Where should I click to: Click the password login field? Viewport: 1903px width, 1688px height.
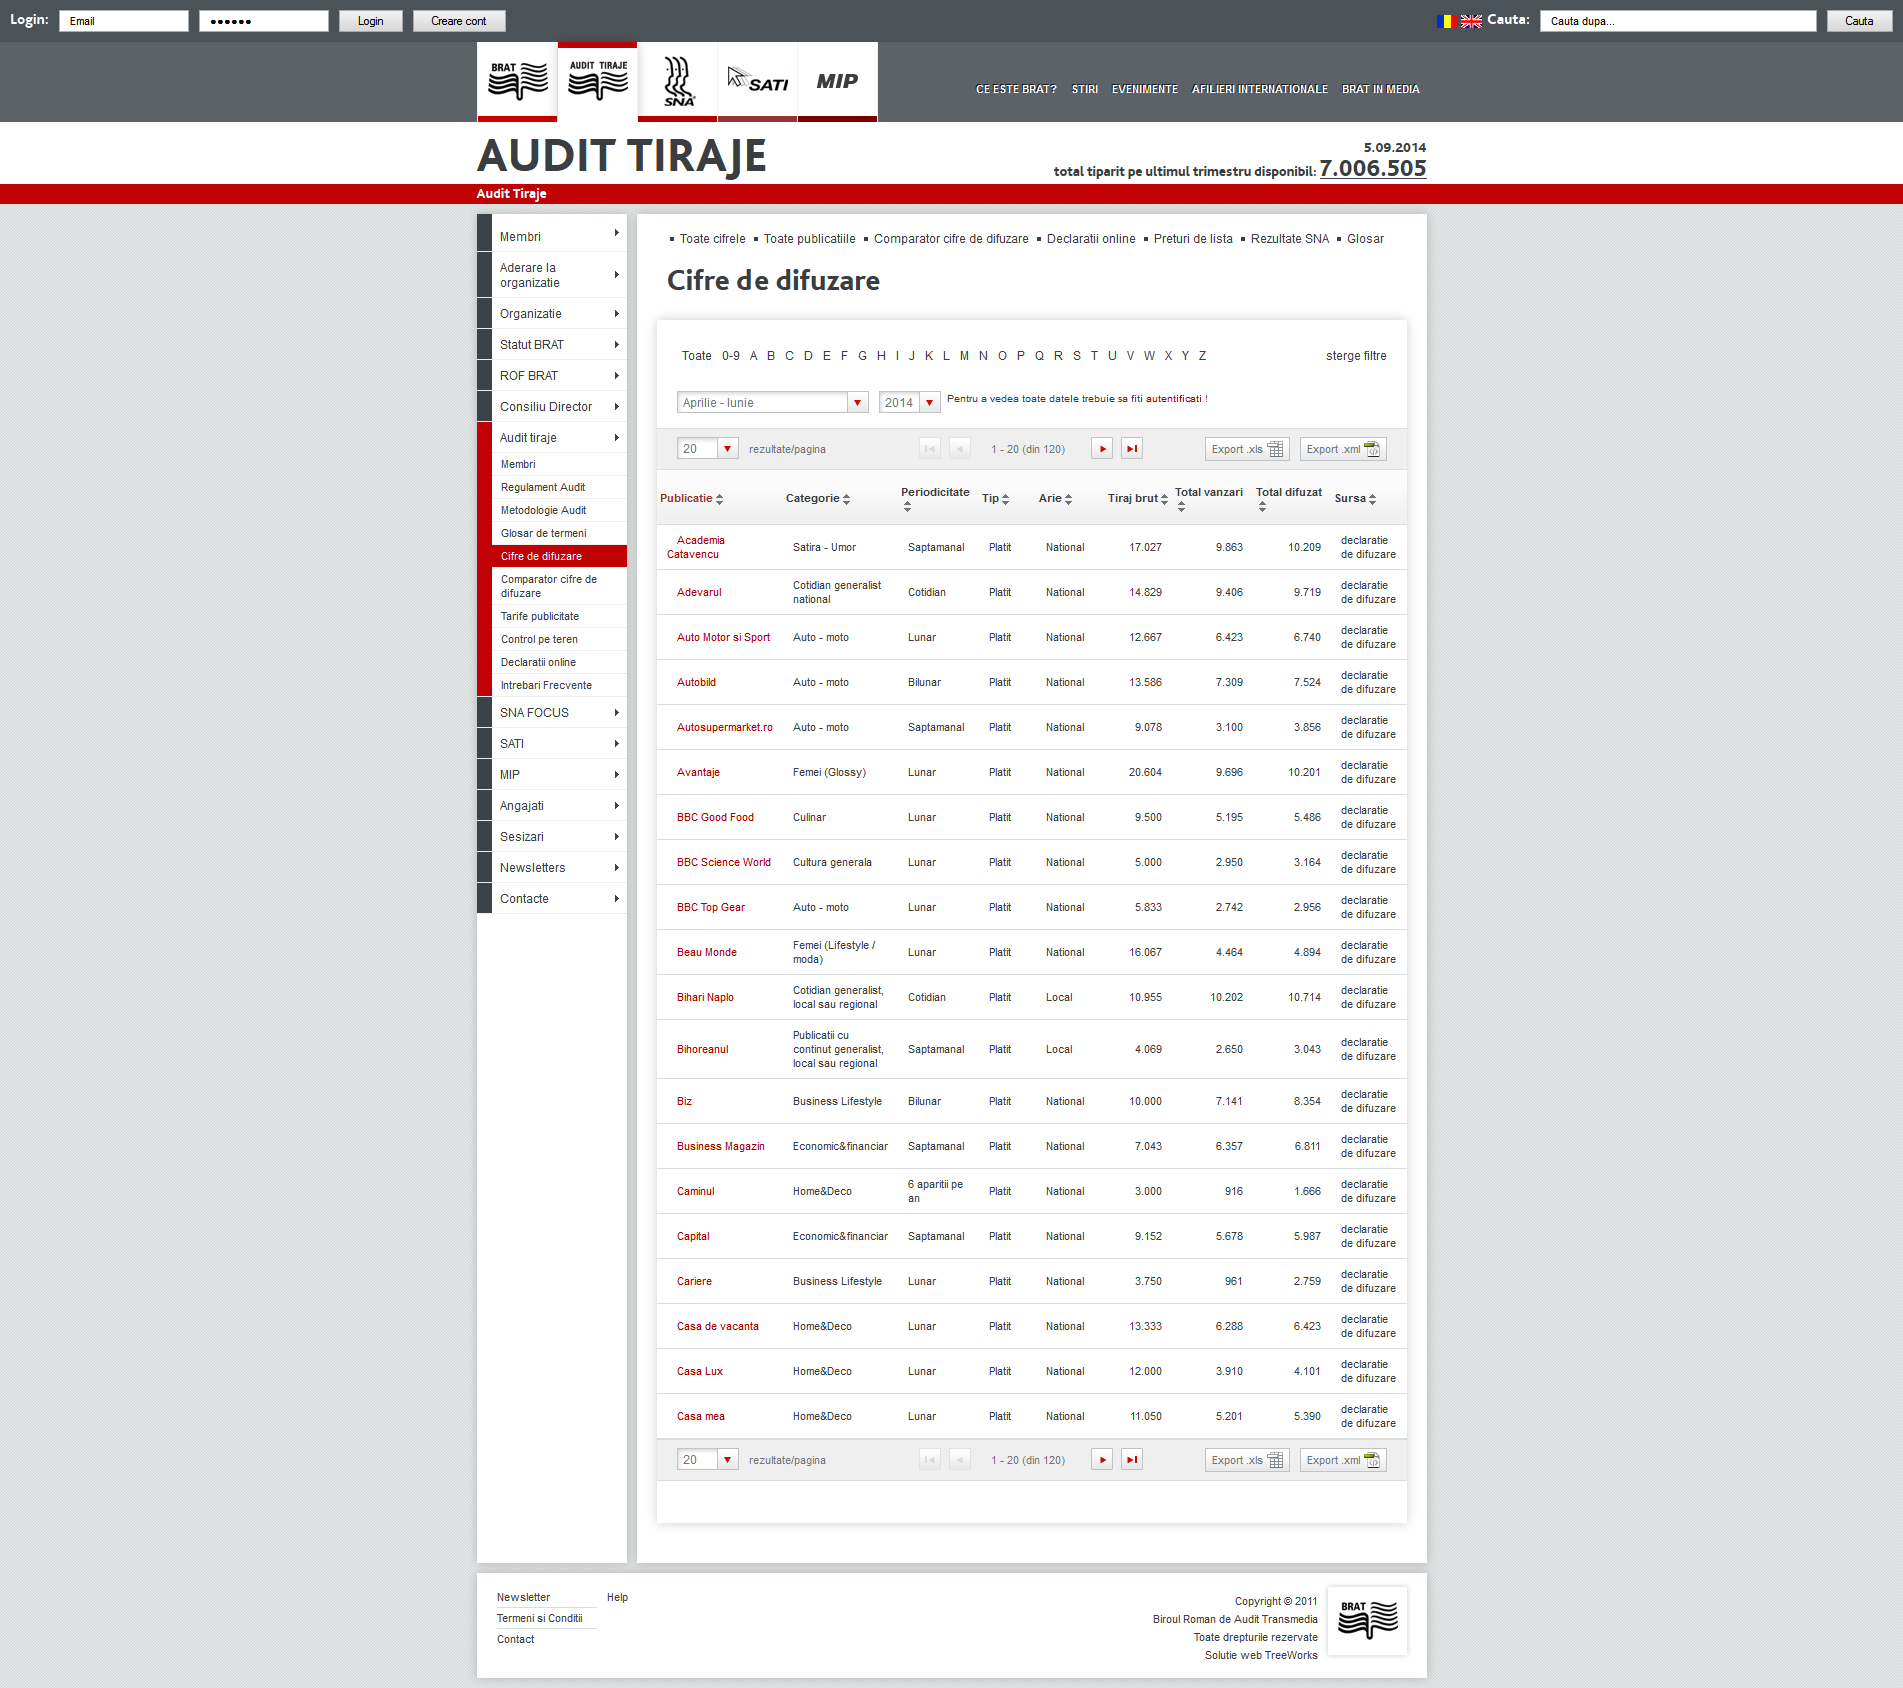(264, 21)
